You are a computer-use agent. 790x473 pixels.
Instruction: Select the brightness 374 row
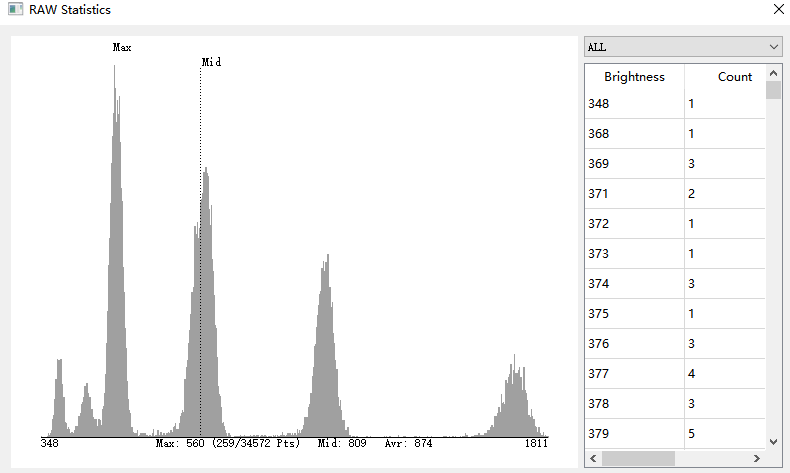634,284
